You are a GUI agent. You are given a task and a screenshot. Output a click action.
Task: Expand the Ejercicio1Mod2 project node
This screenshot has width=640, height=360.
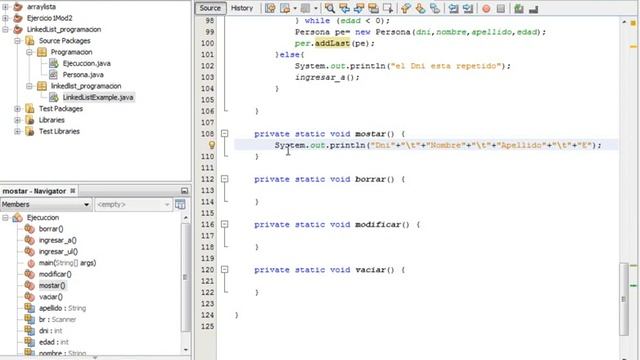pyautogui.click(x=5, y=18)
